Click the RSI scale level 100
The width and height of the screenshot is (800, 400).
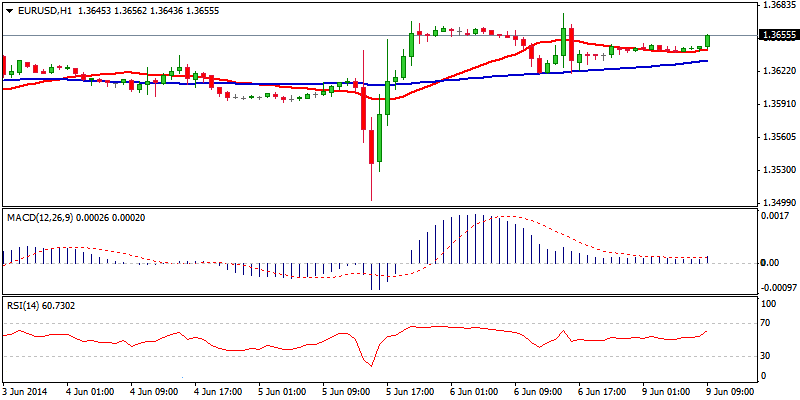coord(768,304)
